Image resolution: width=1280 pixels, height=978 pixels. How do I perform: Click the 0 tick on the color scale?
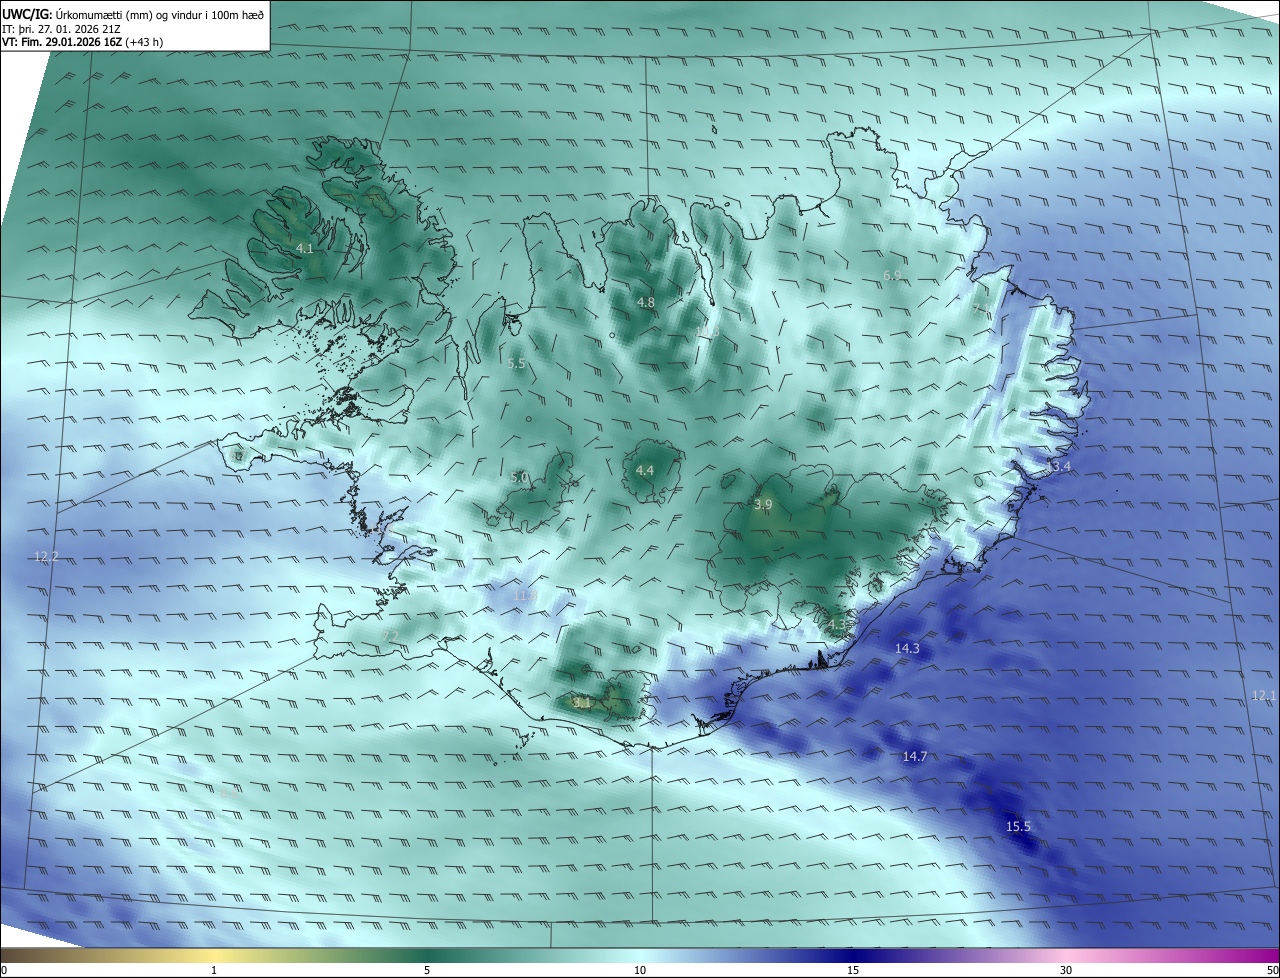pyautogui.click(x=3, y=970)
